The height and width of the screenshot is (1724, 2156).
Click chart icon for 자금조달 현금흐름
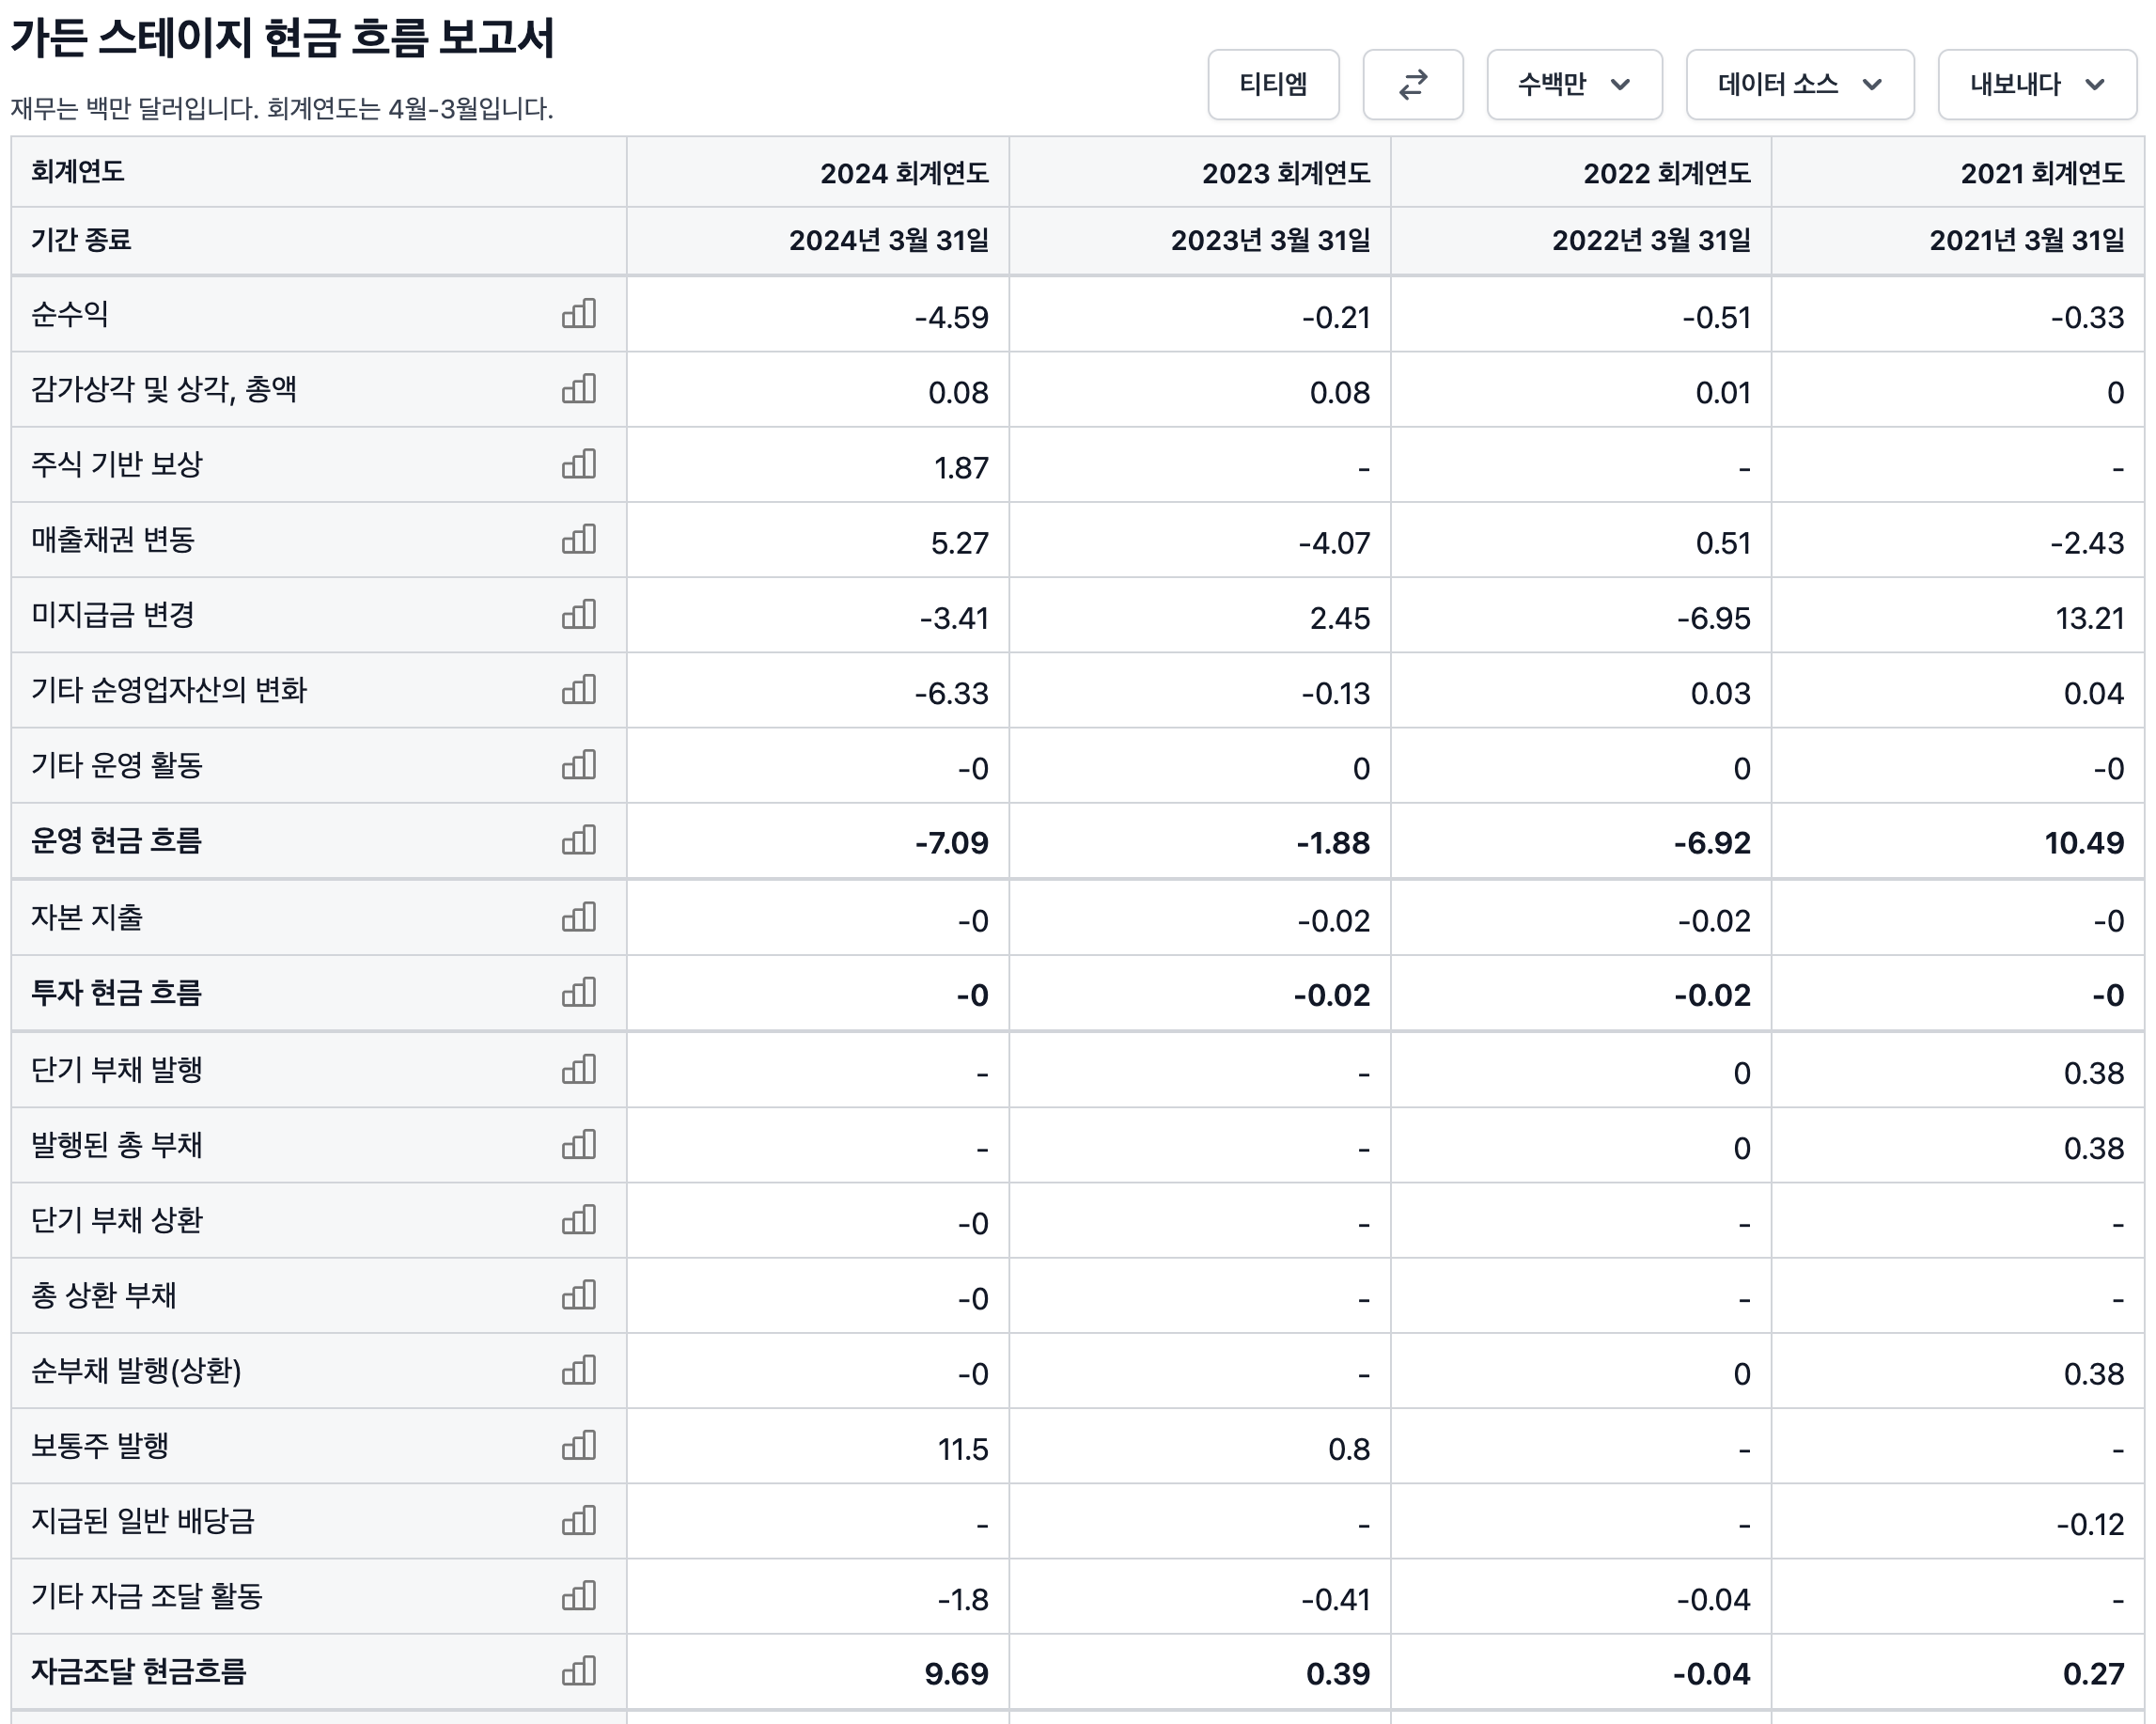[578, 1671]
